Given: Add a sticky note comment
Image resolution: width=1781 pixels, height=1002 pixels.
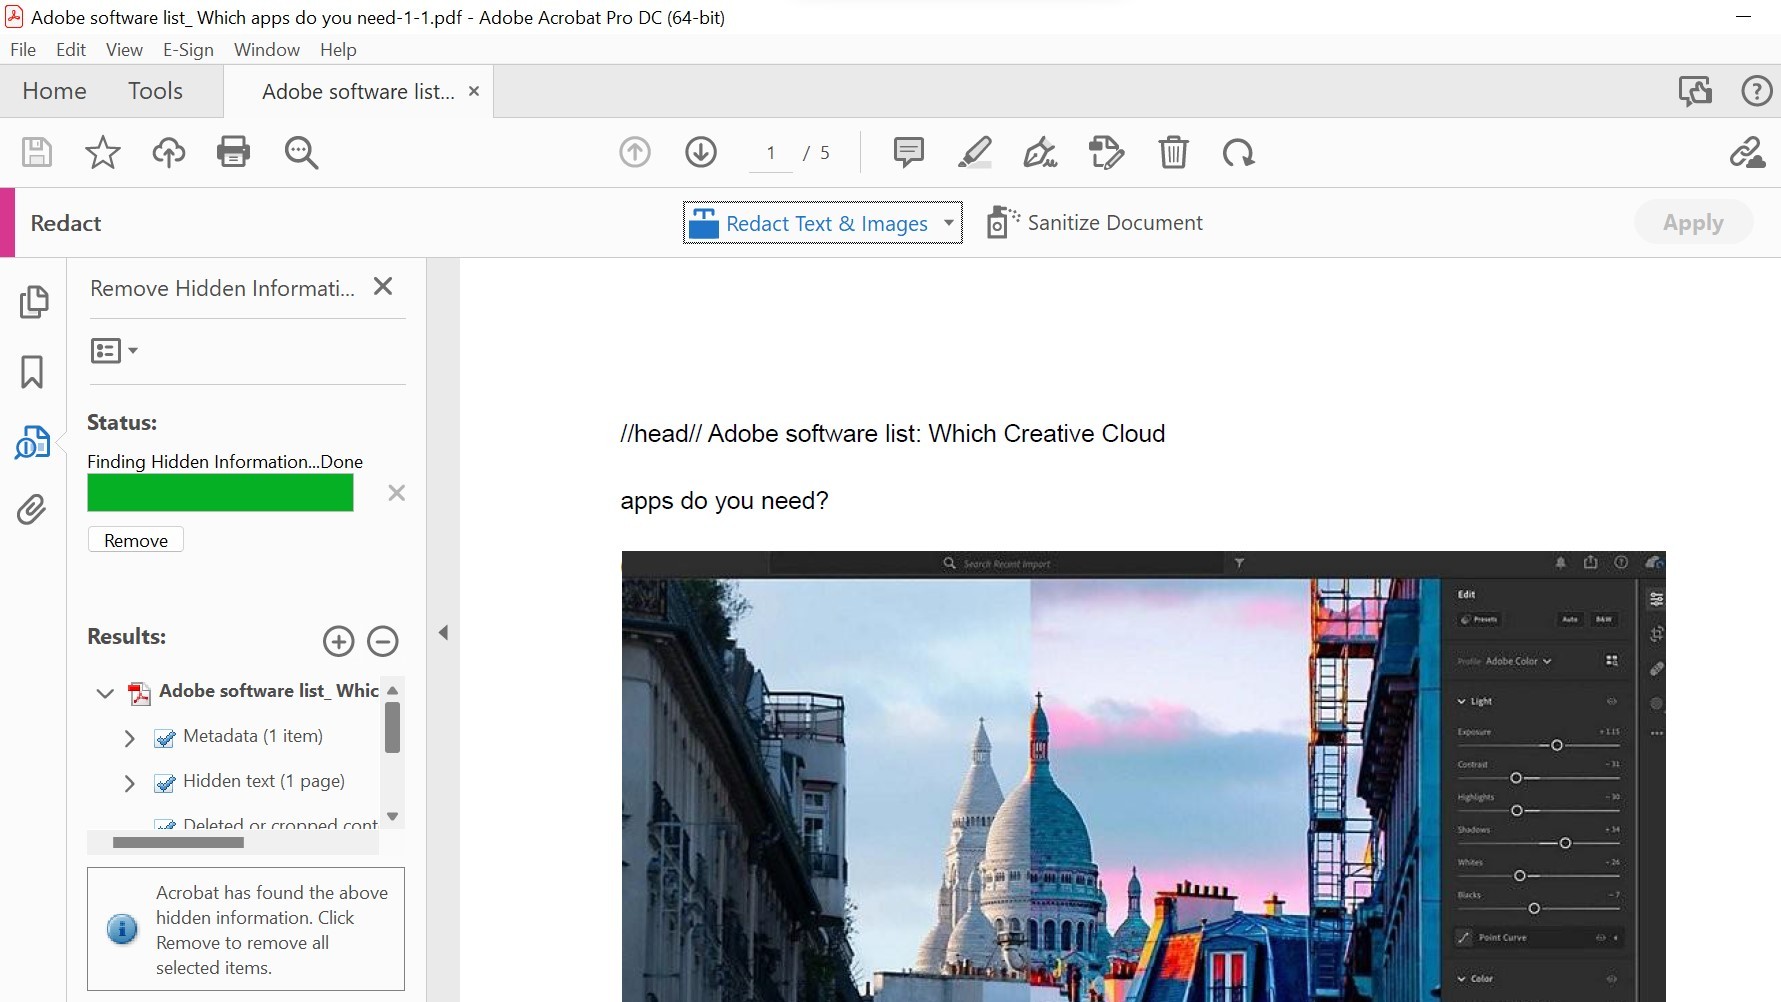Looking at the screenshot, I should (x=908, y=152).
